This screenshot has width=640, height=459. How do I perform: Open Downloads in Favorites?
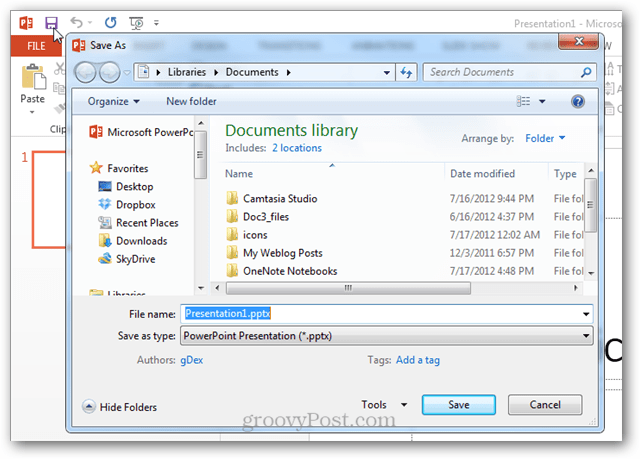click(x=133, y=241)
